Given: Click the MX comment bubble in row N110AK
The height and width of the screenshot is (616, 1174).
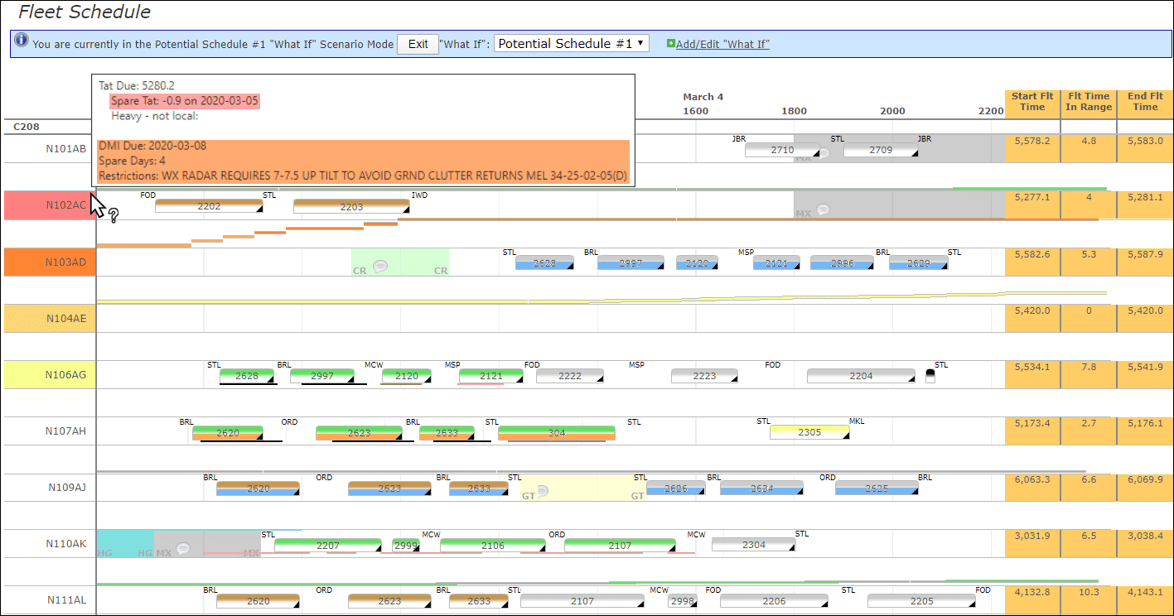Looking at the screenshot, I should pyautogui.click(x=184, y=548).
